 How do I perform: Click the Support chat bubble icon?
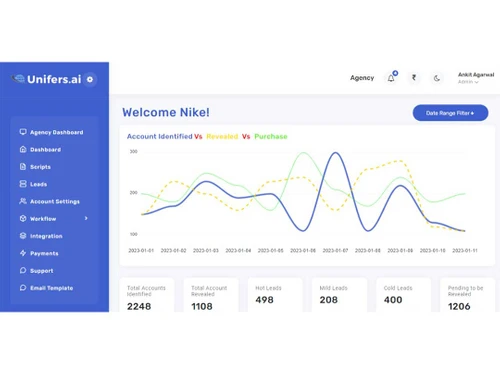(x=23, y=270)
